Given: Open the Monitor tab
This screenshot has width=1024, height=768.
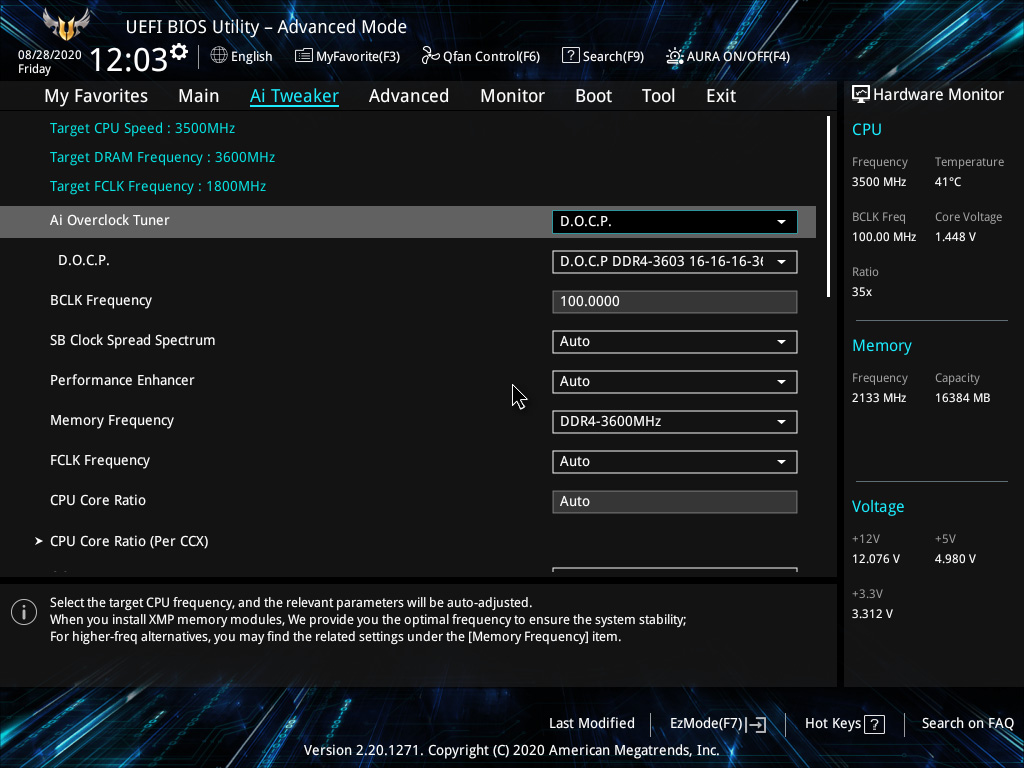Looking at the screenshot, I should 512,96.
